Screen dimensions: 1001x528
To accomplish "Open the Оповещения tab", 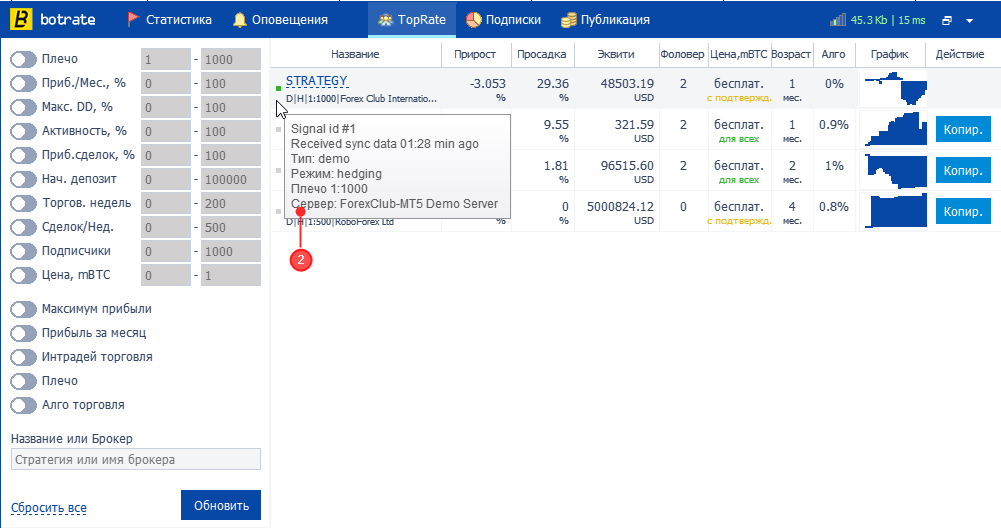I will click(280, 20).
